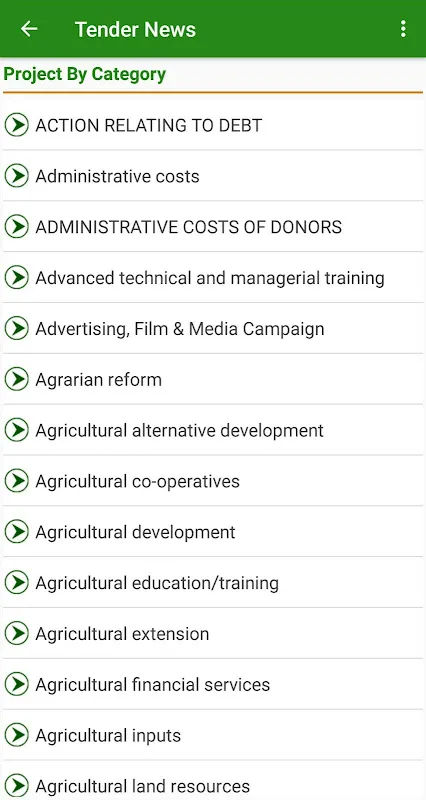The width and height of the screenshot is (426, 800).
Task: Go back using the arrow icon
Action: 29,29
